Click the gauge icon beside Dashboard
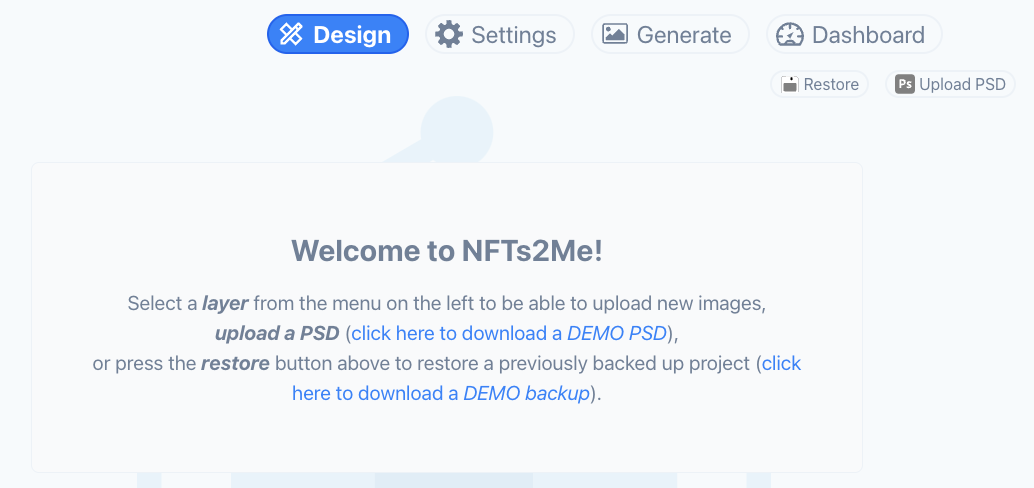The image size is (1034, 488). click(x=790, y=35)
